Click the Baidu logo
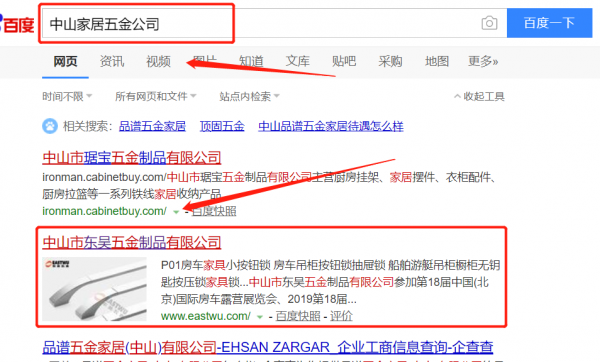This screenshot has width=600, height=362. pos(17,24)
